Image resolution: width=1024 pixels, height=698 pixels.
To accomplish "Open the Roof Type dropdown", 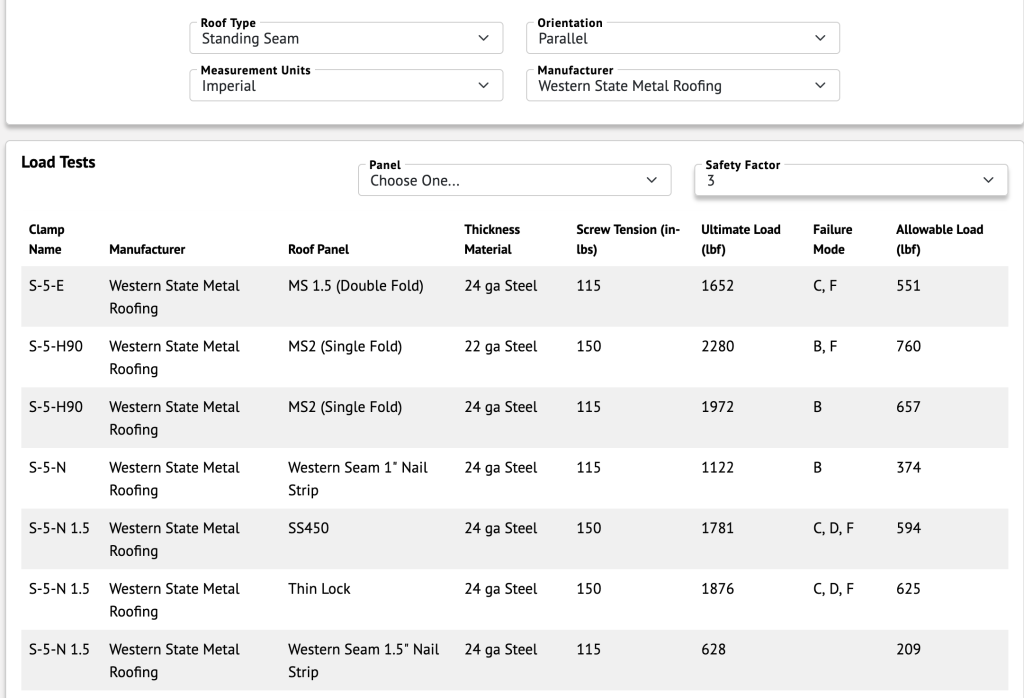I will click(345, 38).
